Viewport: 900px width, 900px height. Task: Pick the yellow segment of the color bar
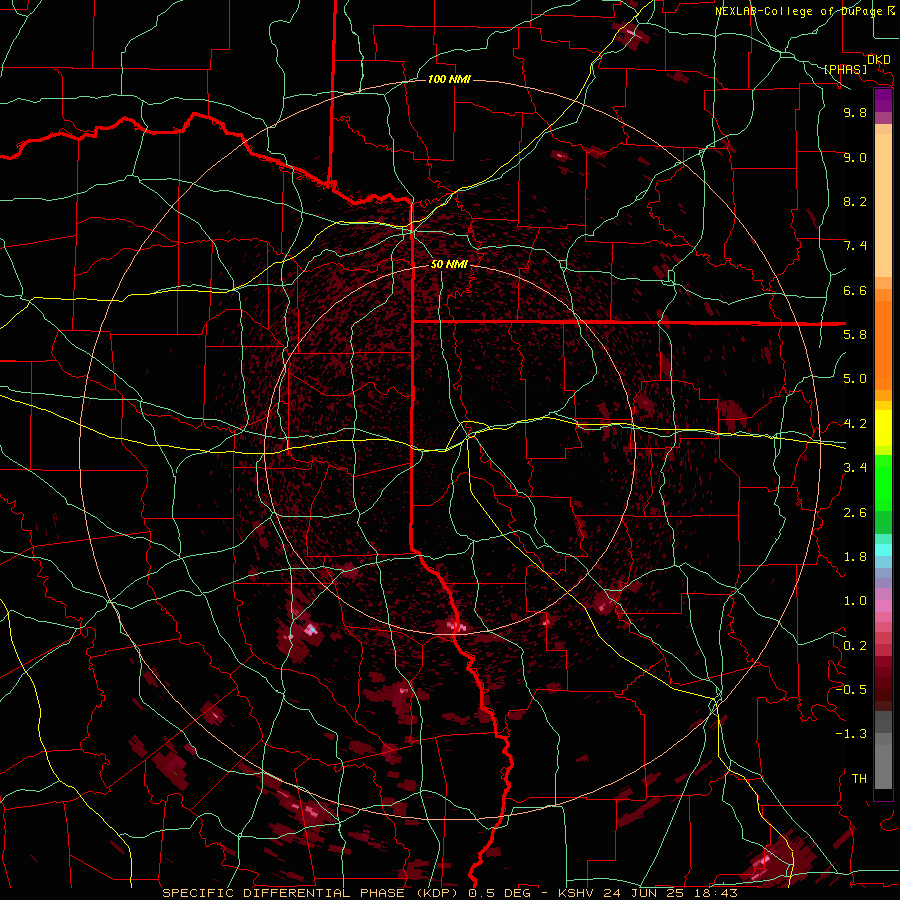883,428
